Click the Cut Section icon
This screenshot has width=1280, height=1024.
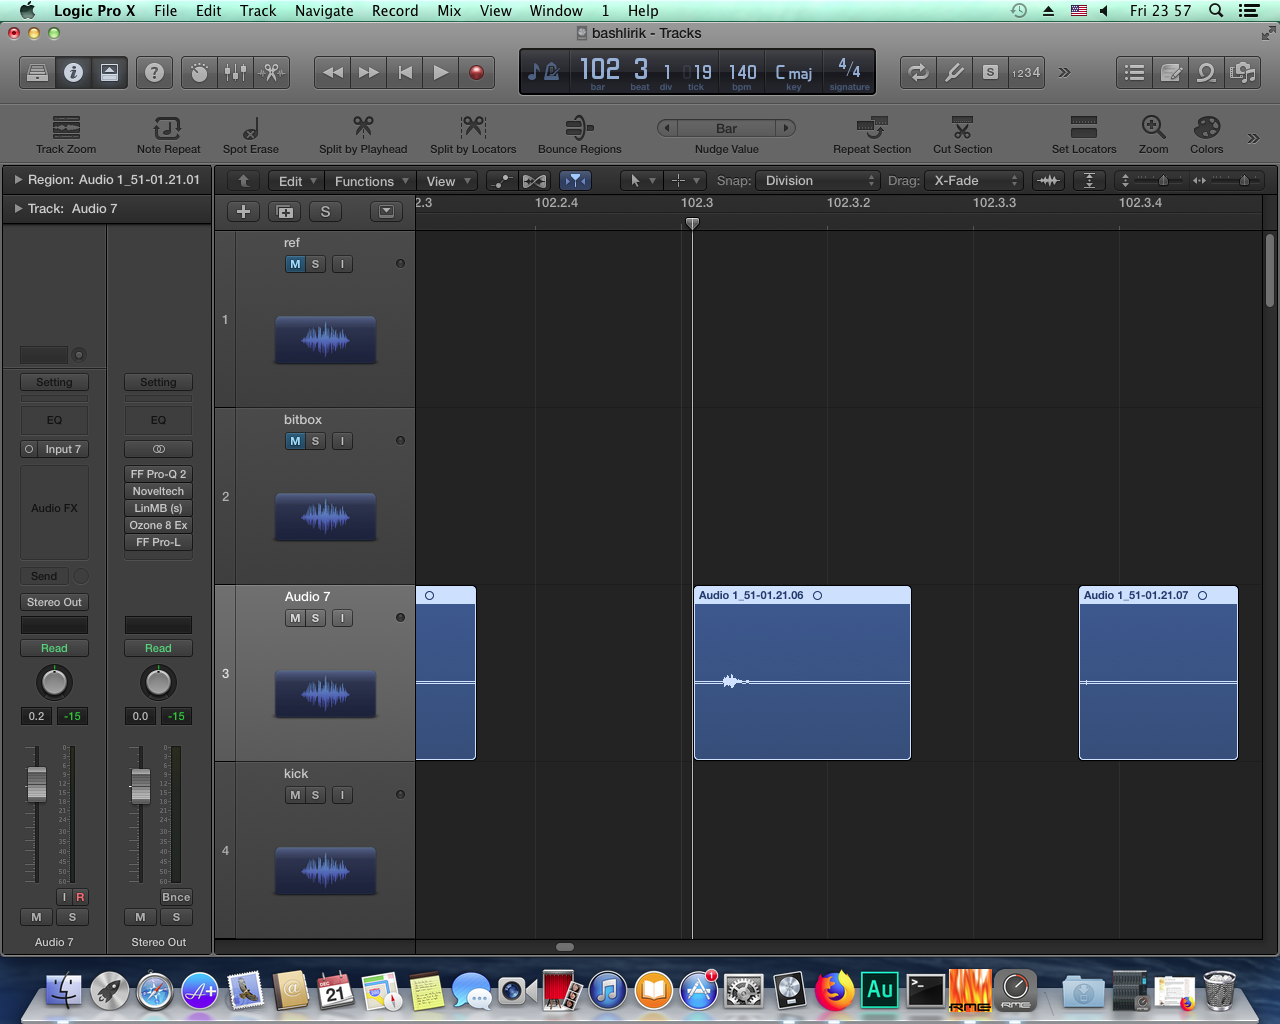tap(962, 127)
